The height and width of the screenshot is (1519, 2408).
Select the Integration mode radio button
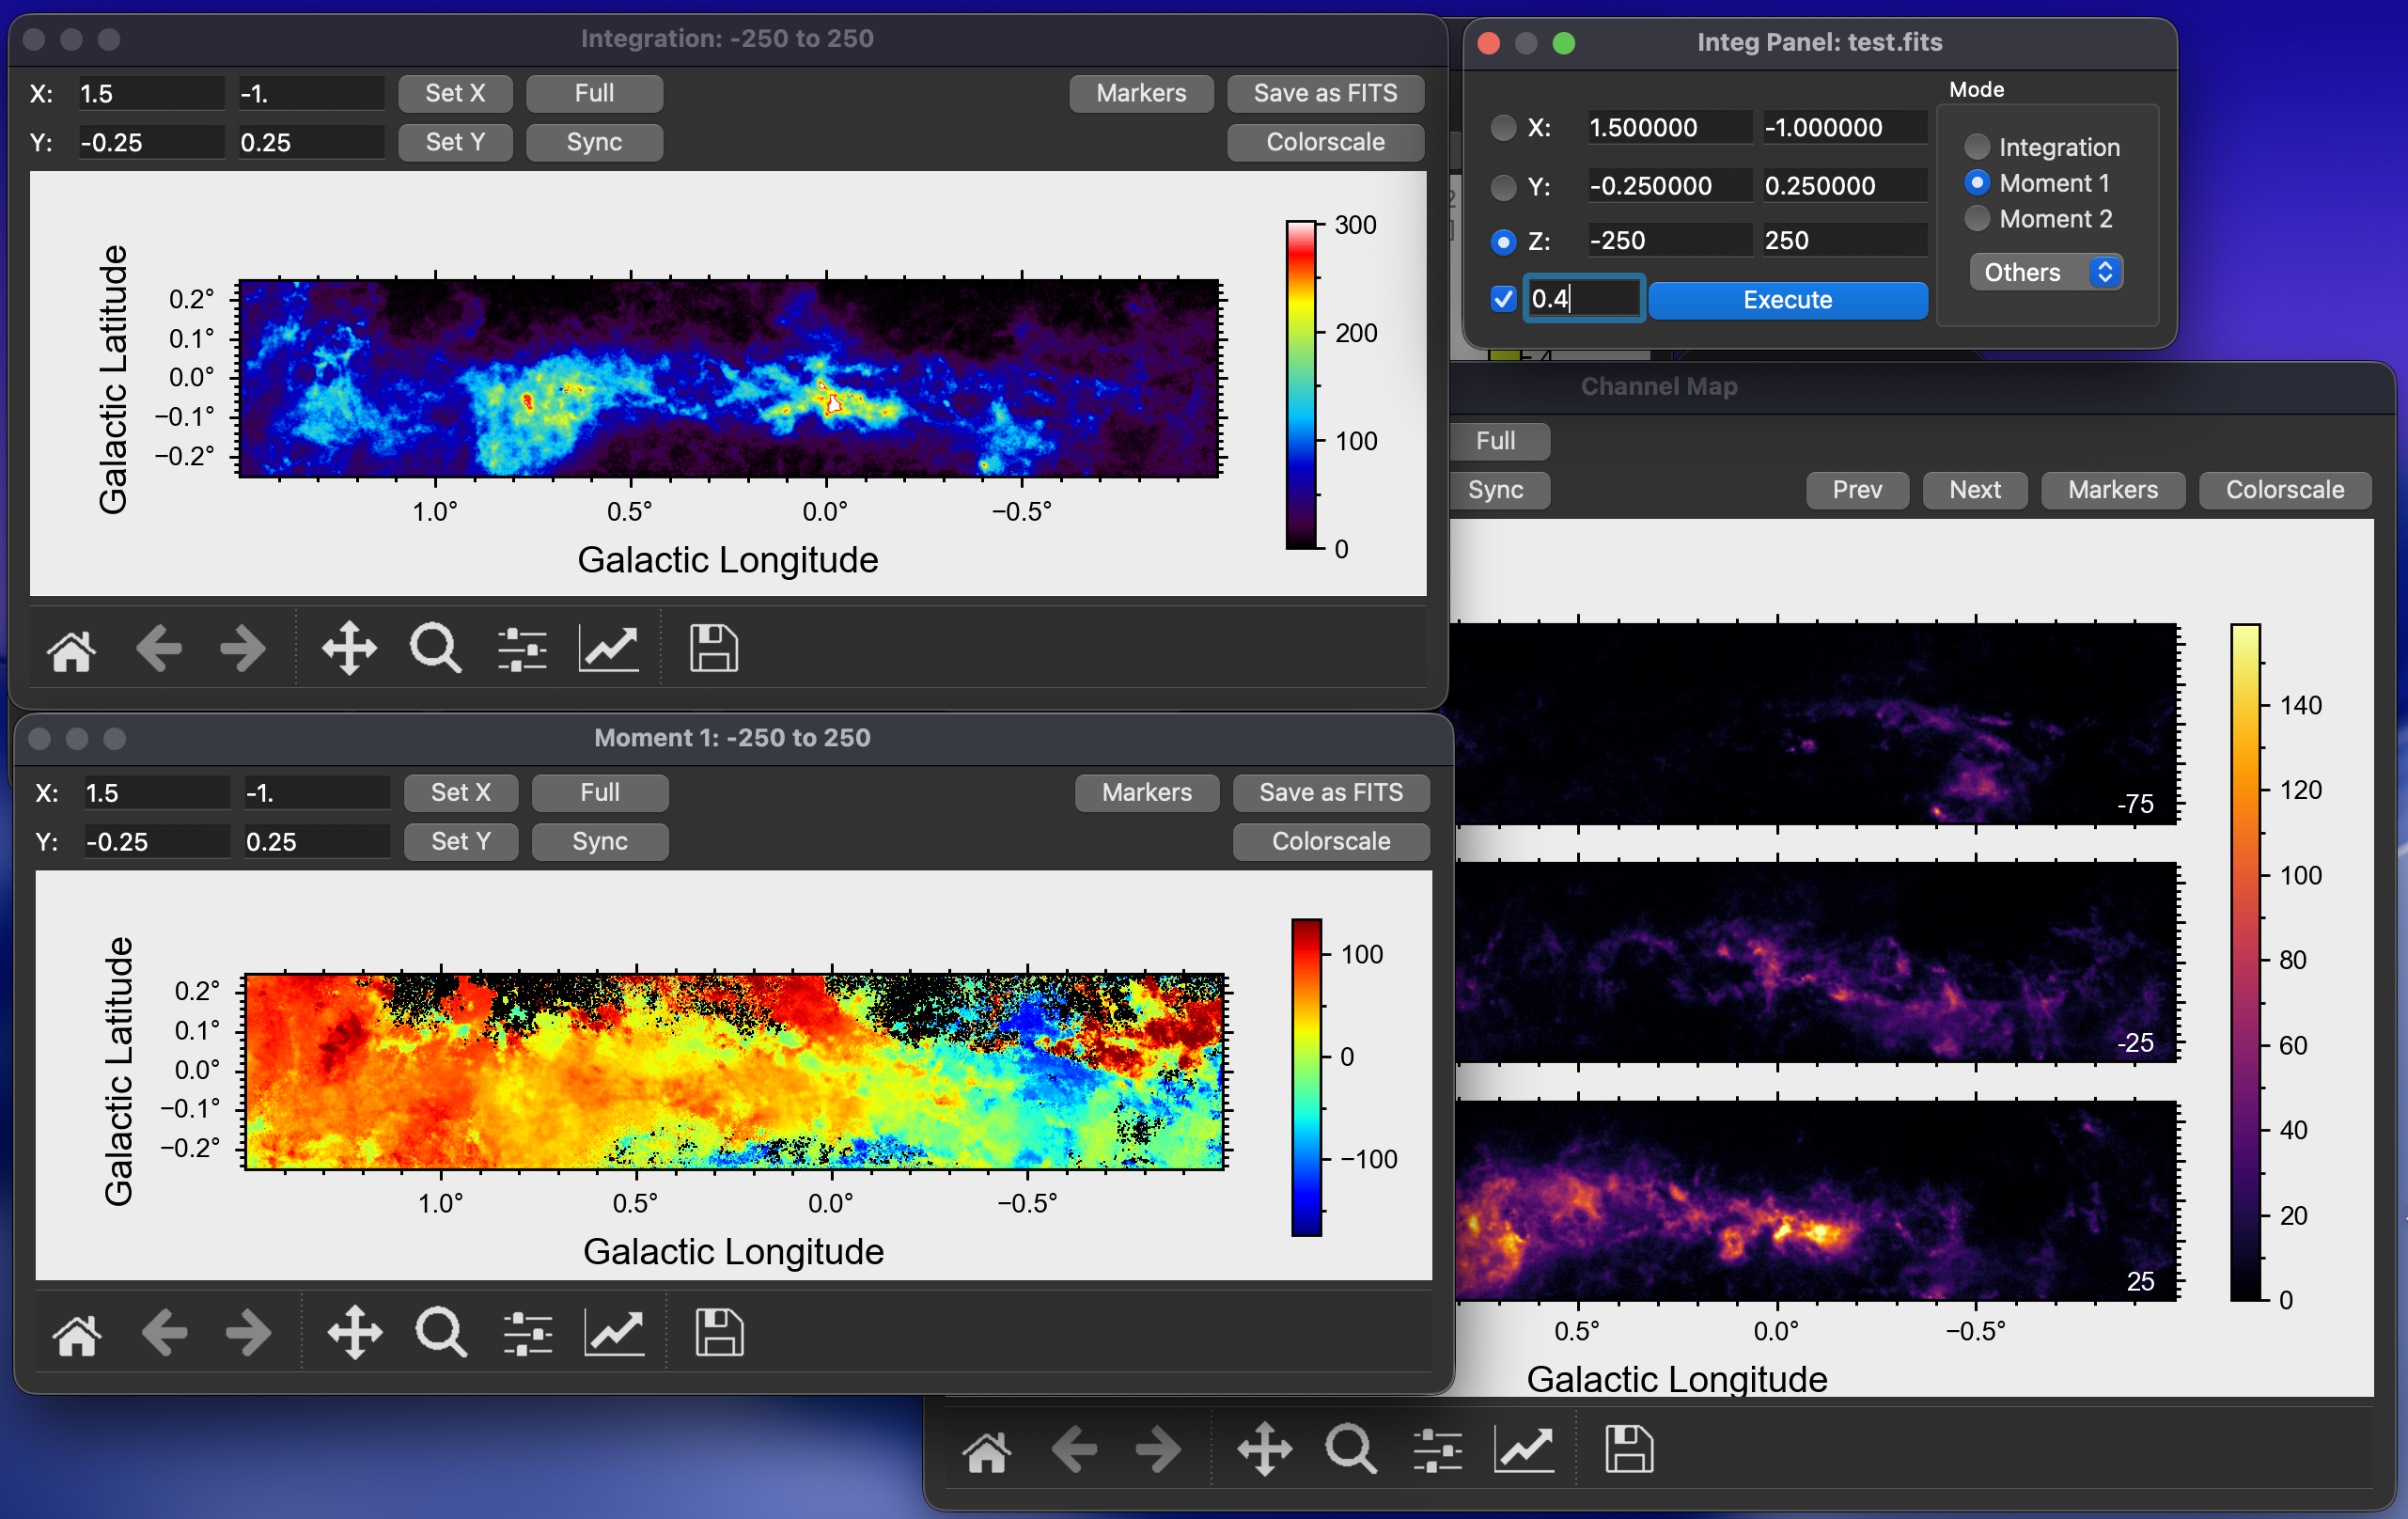1976,147
